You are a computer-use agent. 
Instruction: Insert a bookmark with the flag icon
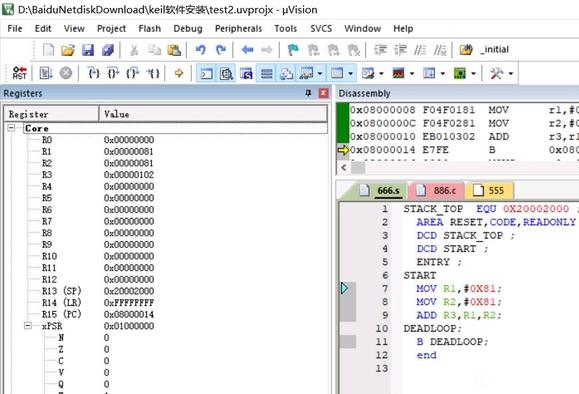(293, 50)
